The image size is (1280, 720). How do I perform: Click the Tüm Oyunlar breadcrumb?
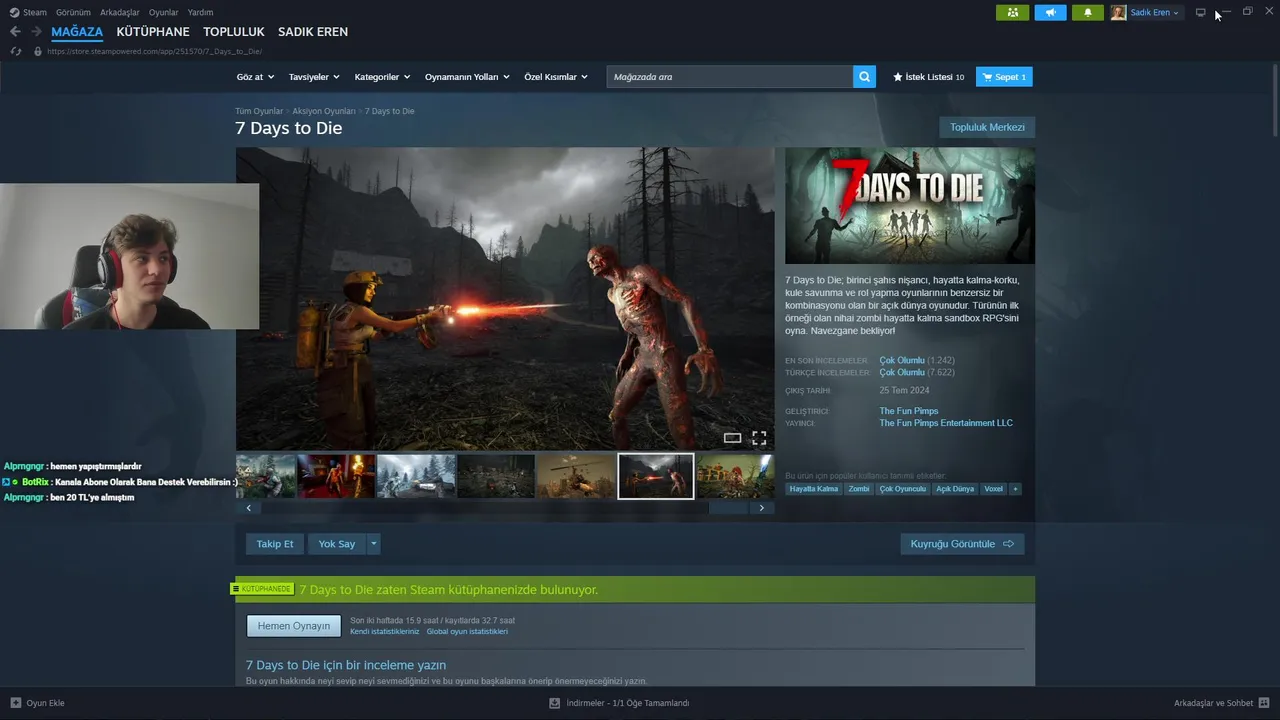(259, 111)
